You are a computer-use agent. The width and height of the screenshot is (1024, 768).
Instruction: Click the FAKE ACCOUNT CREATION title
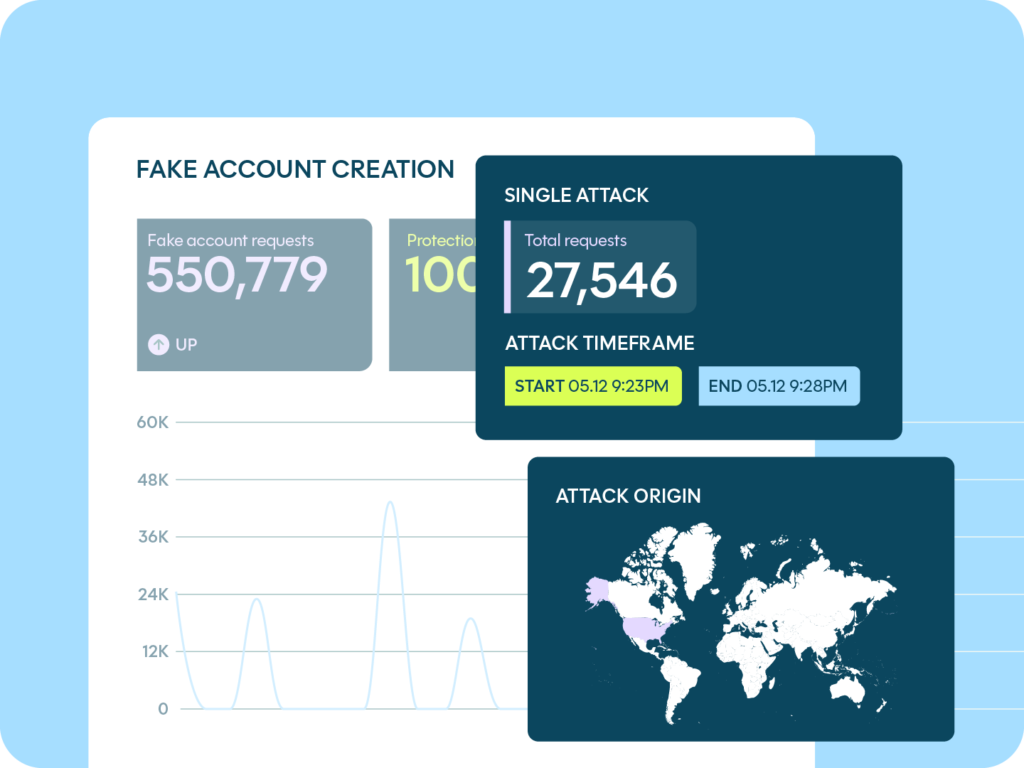295,169
